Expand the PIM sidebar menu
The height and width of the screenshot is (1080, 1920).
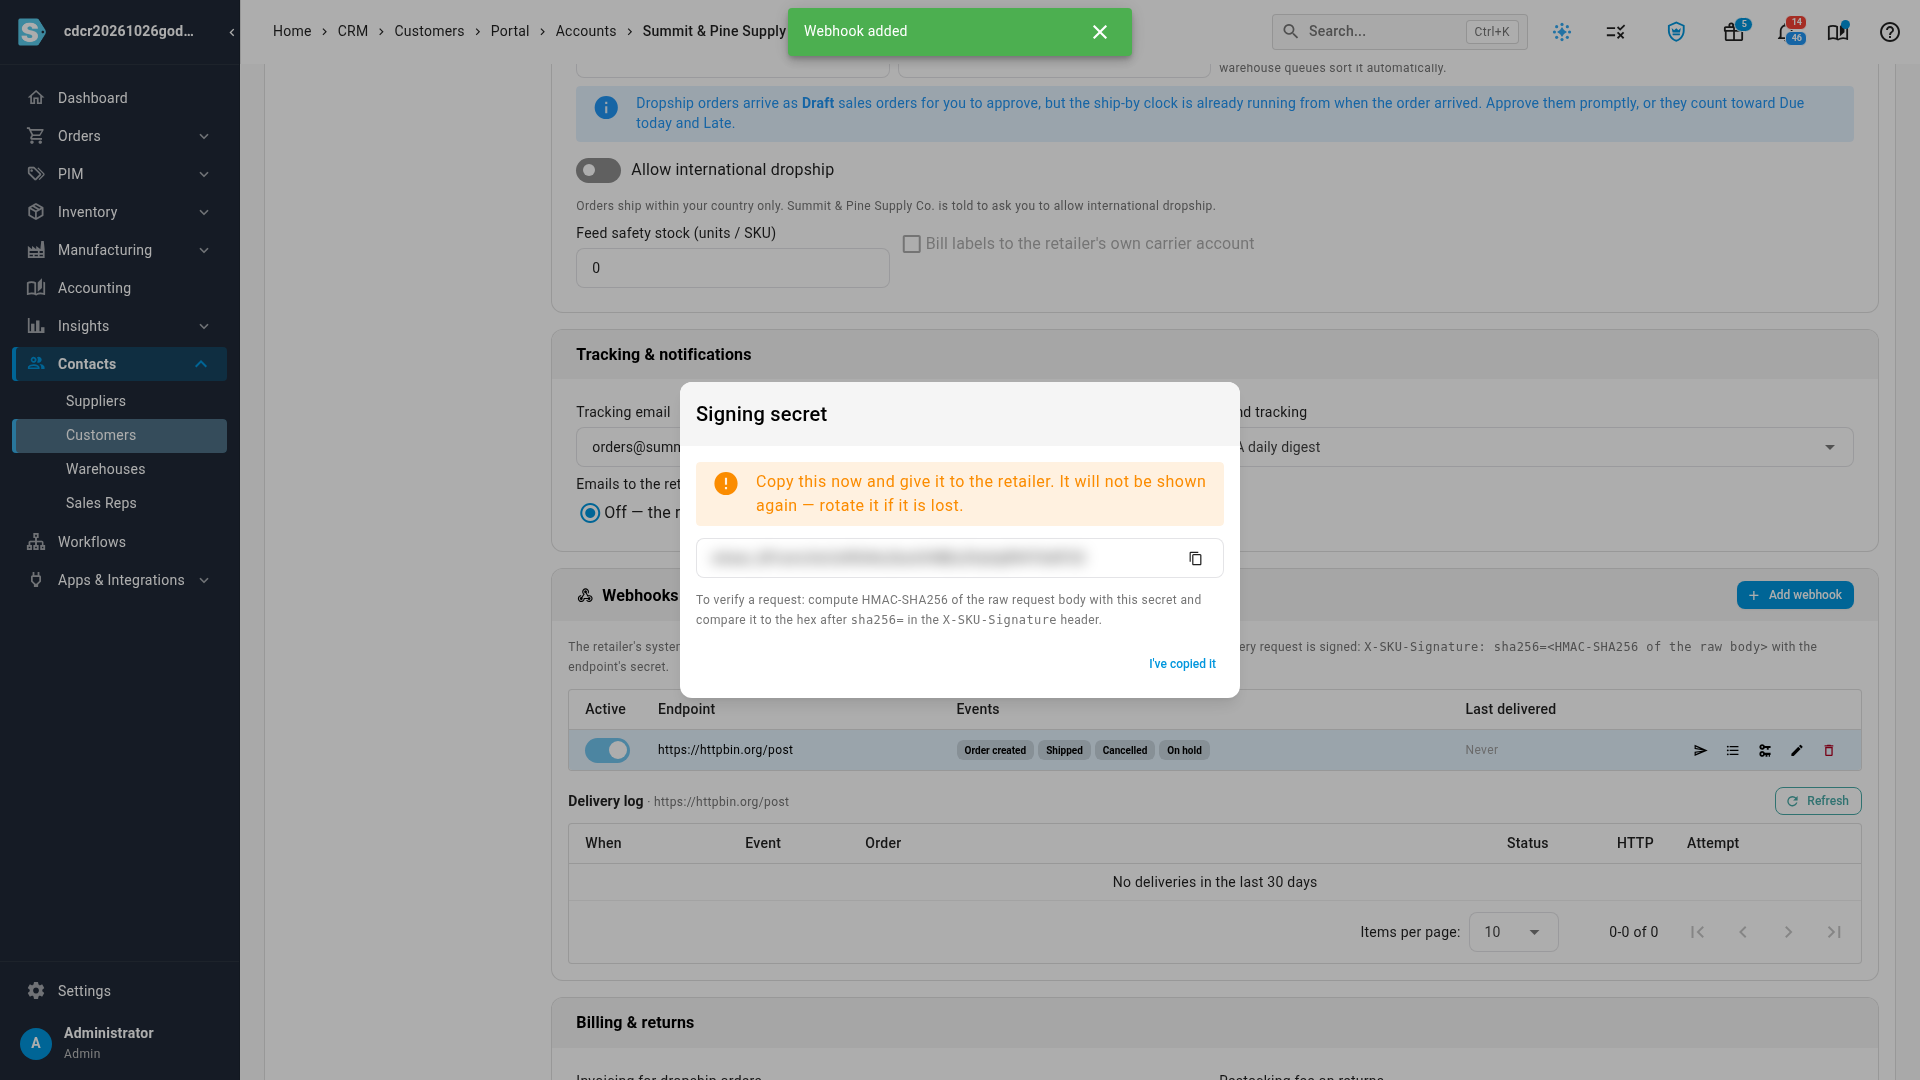point(120,174)
